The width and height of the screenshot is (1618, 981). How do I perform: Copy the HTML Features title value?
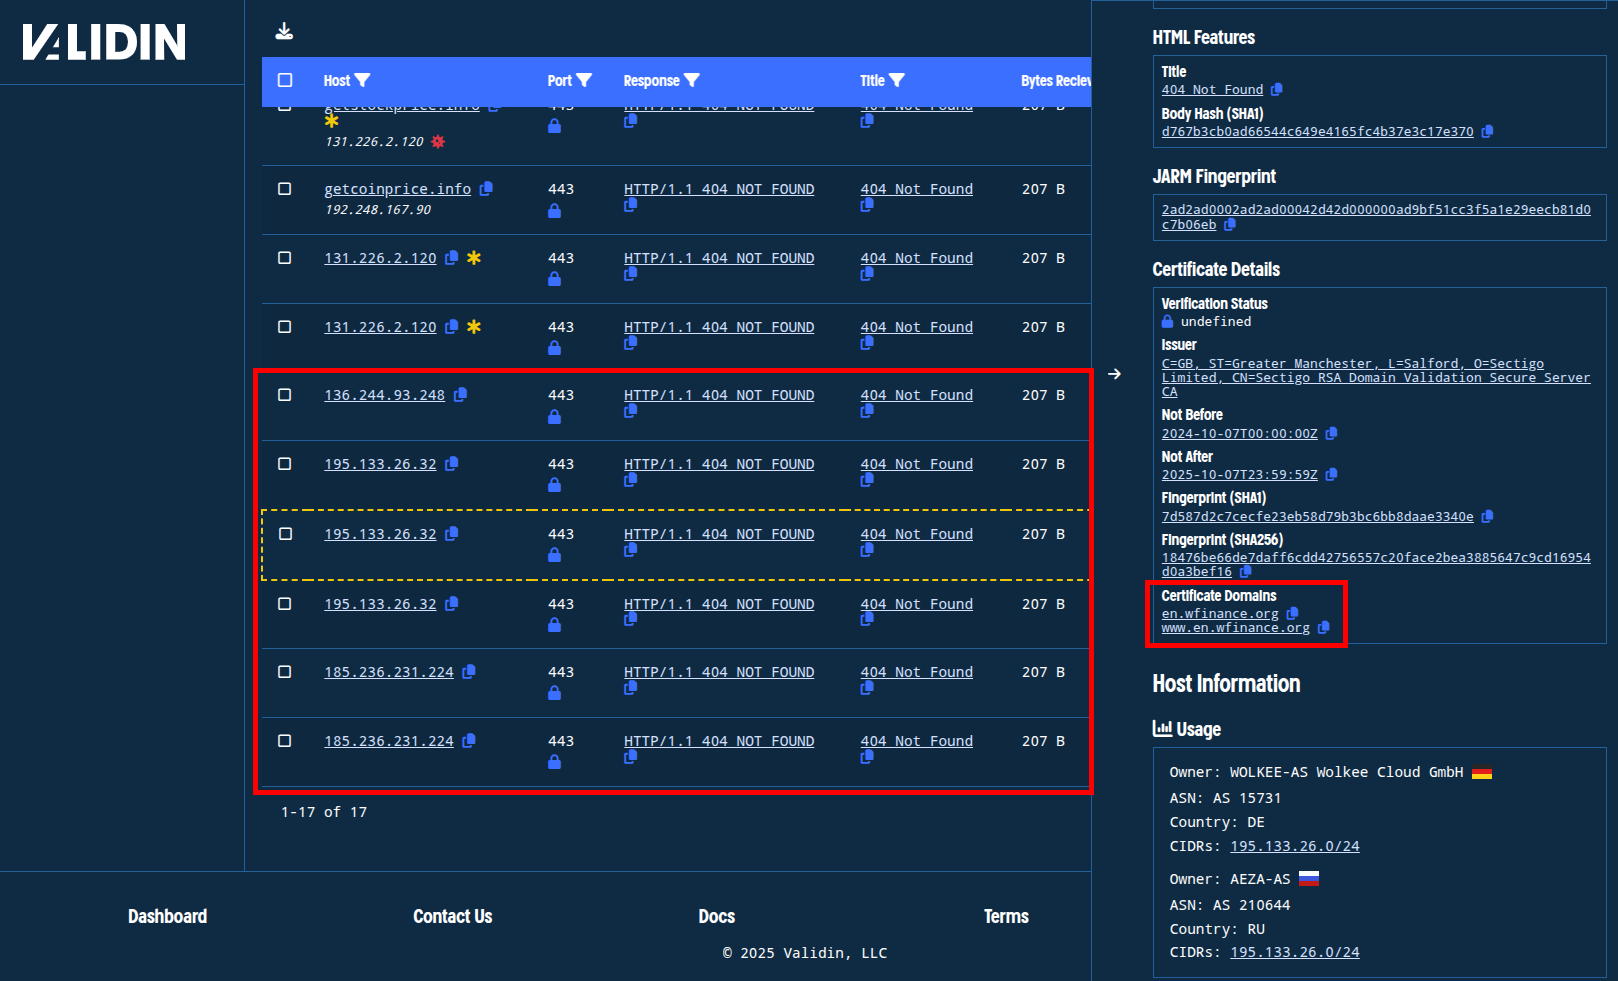click(x=1277, y=89)
